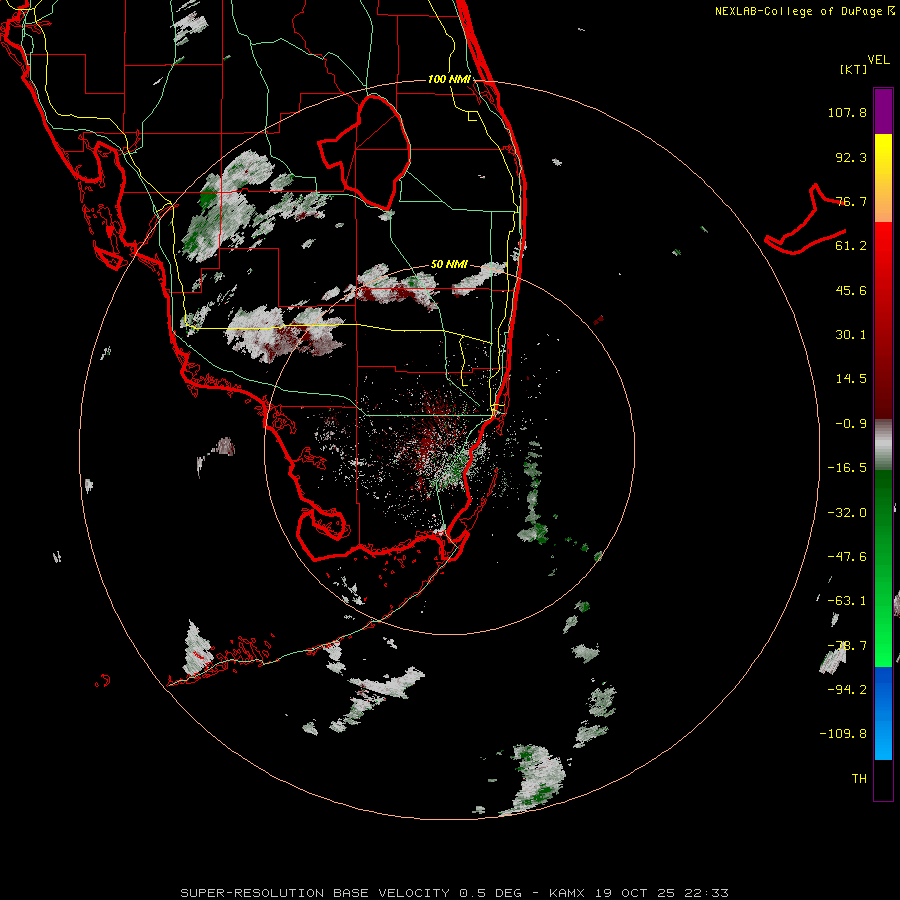Viewport: 900px width, 900px height.
Task: Click the -47.6 legend value
Action: point(847,557)
